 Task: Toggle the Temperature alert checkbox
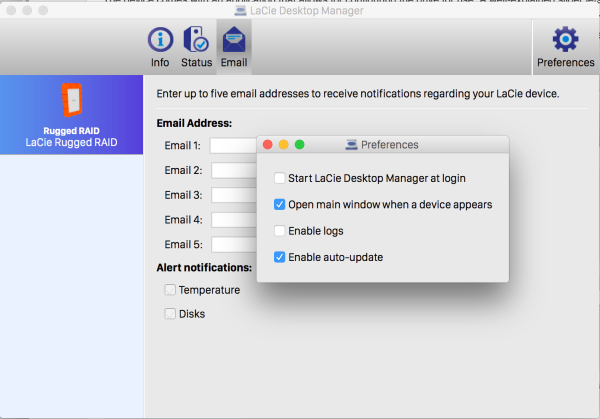click(x=170, y=290)
